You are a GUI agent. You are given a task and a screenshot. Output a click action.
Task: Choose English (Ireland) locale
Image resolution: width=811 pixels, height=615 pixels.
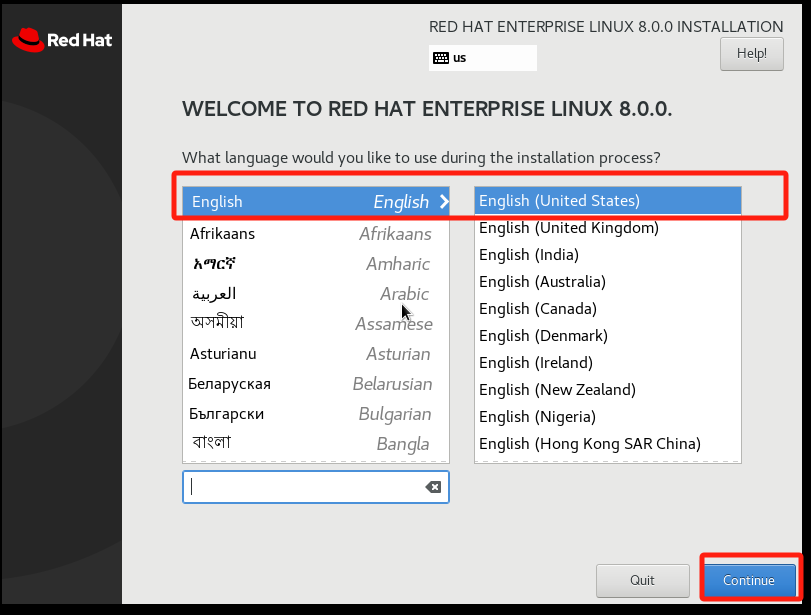point(608,363)
